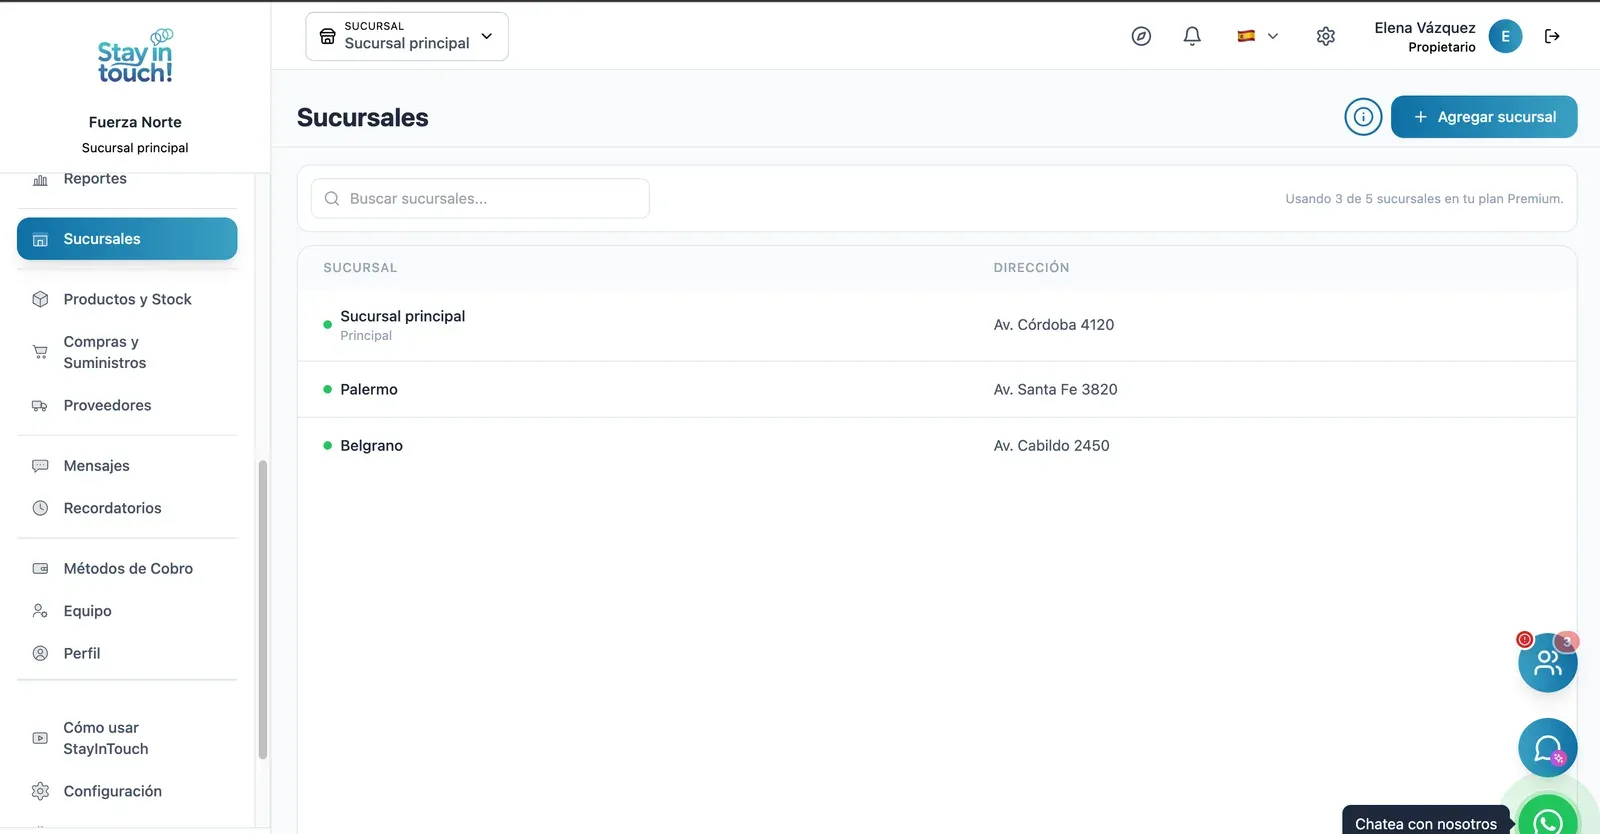The height and width of the screenshot is (834, 1600).
Task: Open Equipo page
Action: coord(127,611)
